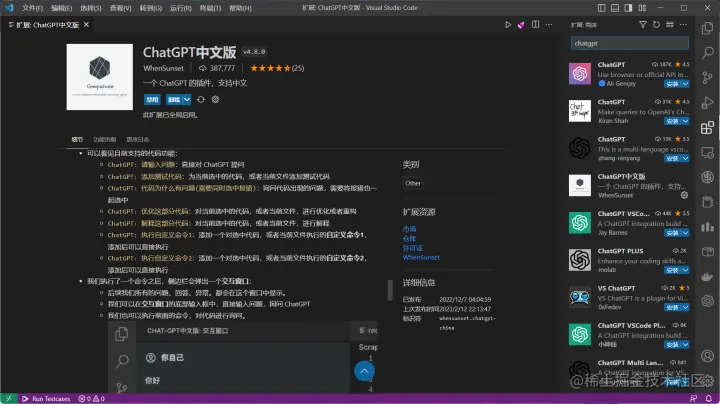Close the 扩展: ChatGPT中文版 editor tab
Viewport: 720px width, 404px height.
point(86,24)
